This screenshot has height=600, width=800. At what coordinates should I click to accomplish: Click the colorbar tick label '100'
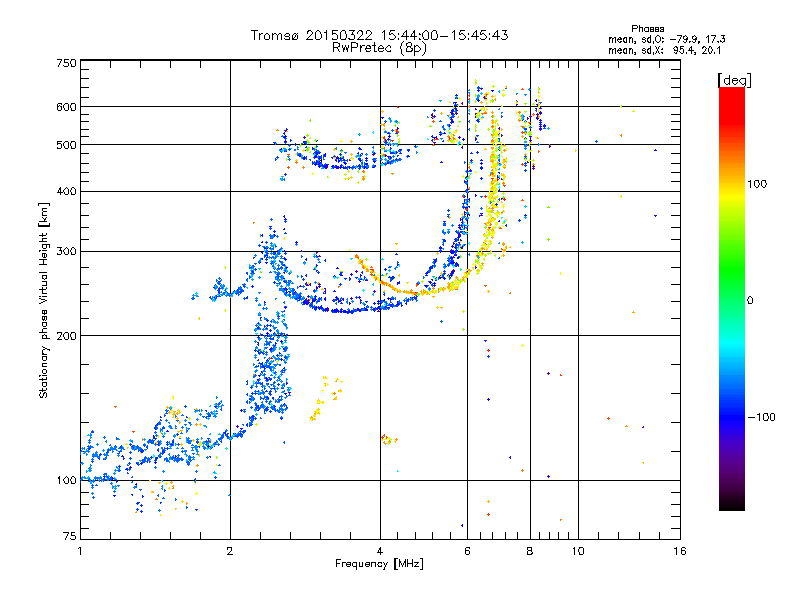[x=757, y=184]
